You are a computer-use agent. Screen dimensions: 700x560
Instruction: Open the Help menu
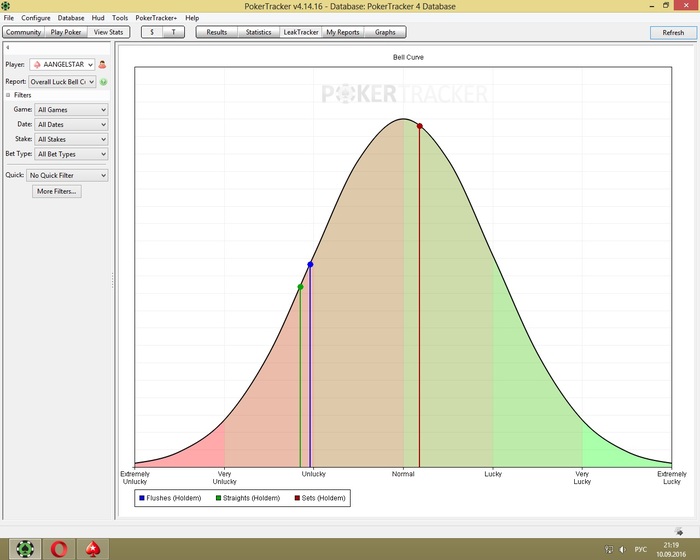point(192,18)
